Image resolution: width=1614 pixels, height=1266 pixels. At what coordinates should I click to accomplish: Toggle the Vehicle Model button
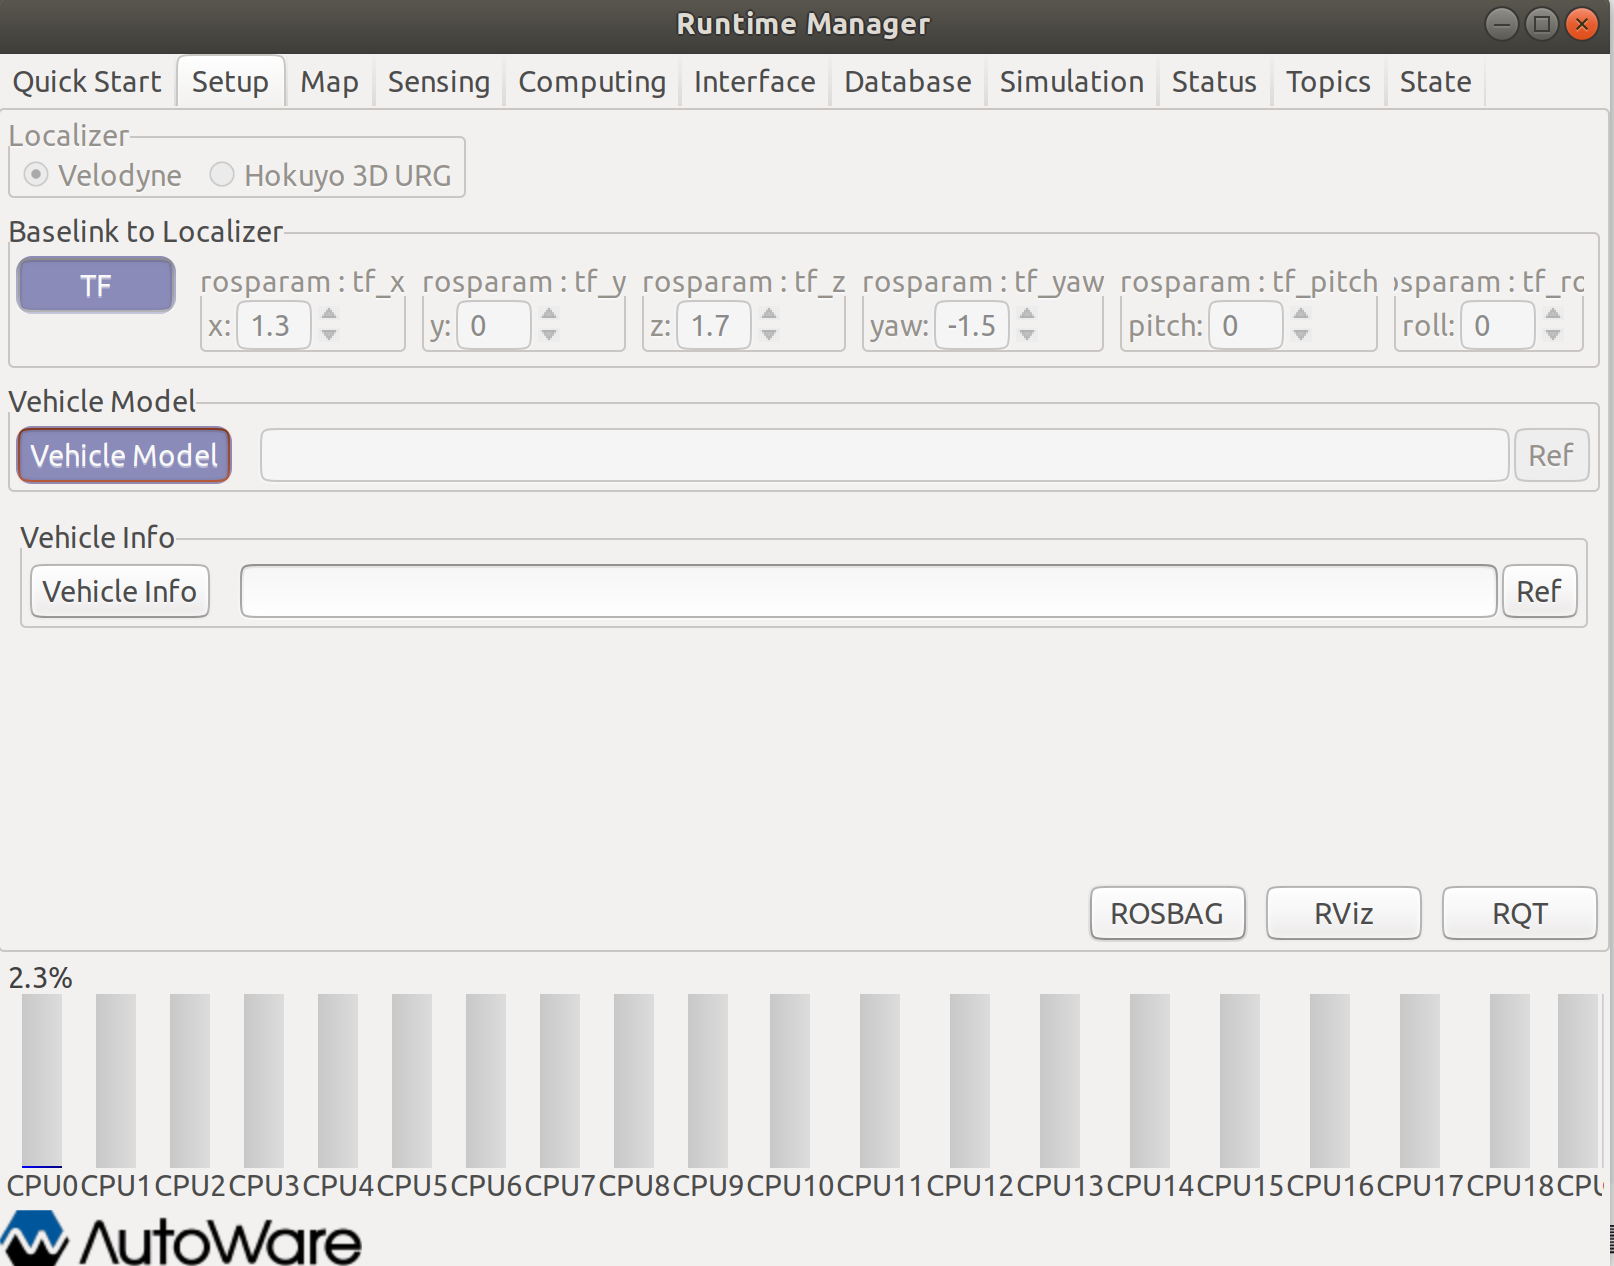click(124, 456)
